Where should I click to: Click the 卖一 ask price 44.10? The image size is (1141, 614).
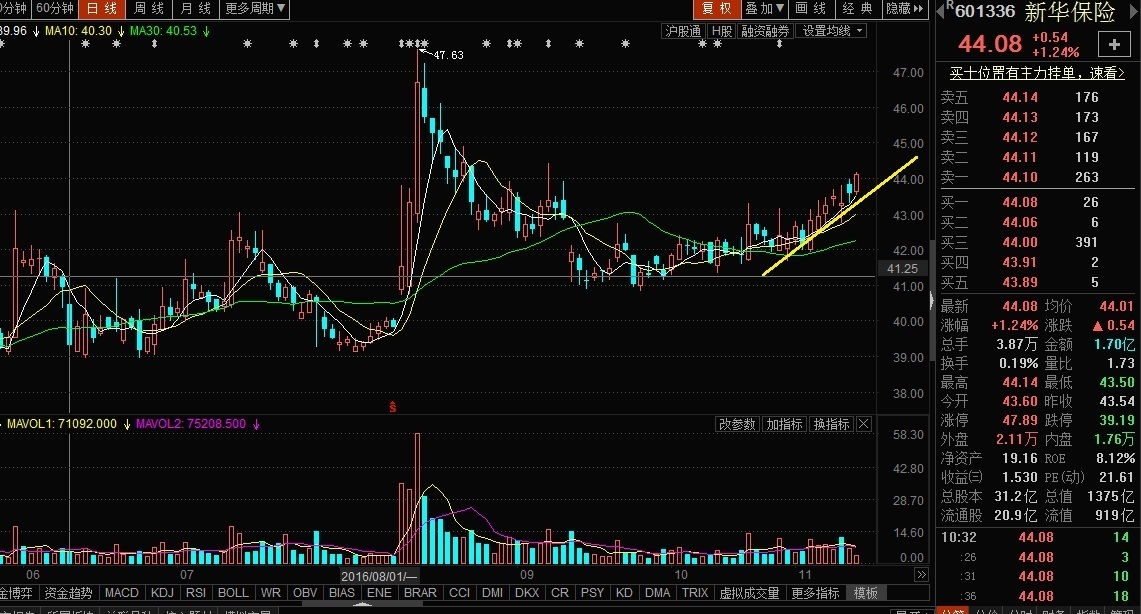pos(1020,178)
